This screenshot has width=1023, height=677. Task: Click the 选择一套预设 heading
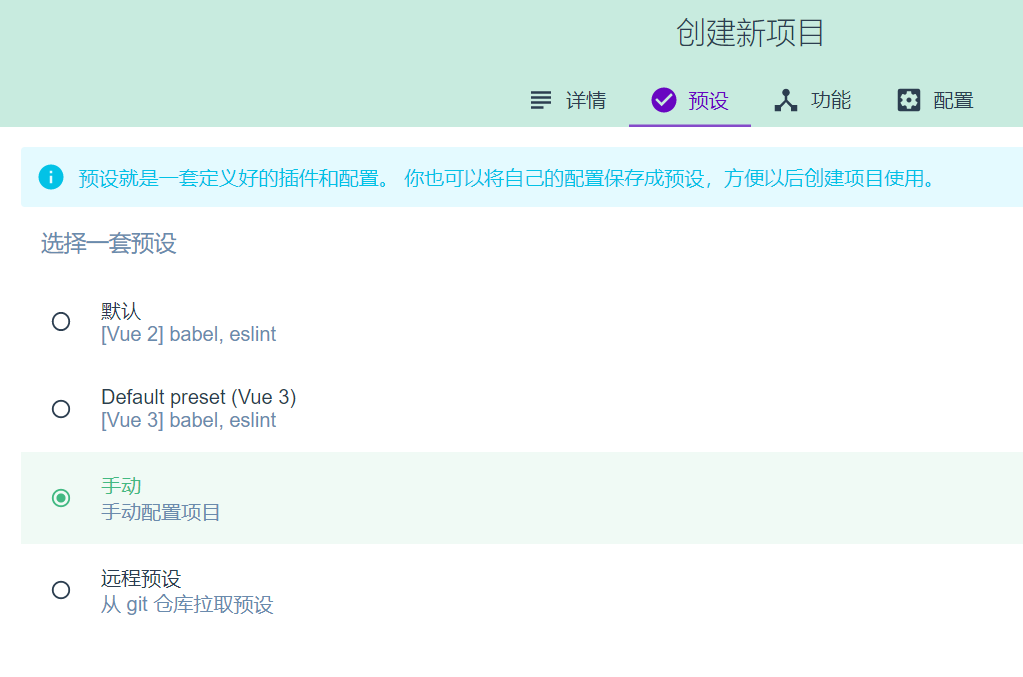tap(109, 243)
